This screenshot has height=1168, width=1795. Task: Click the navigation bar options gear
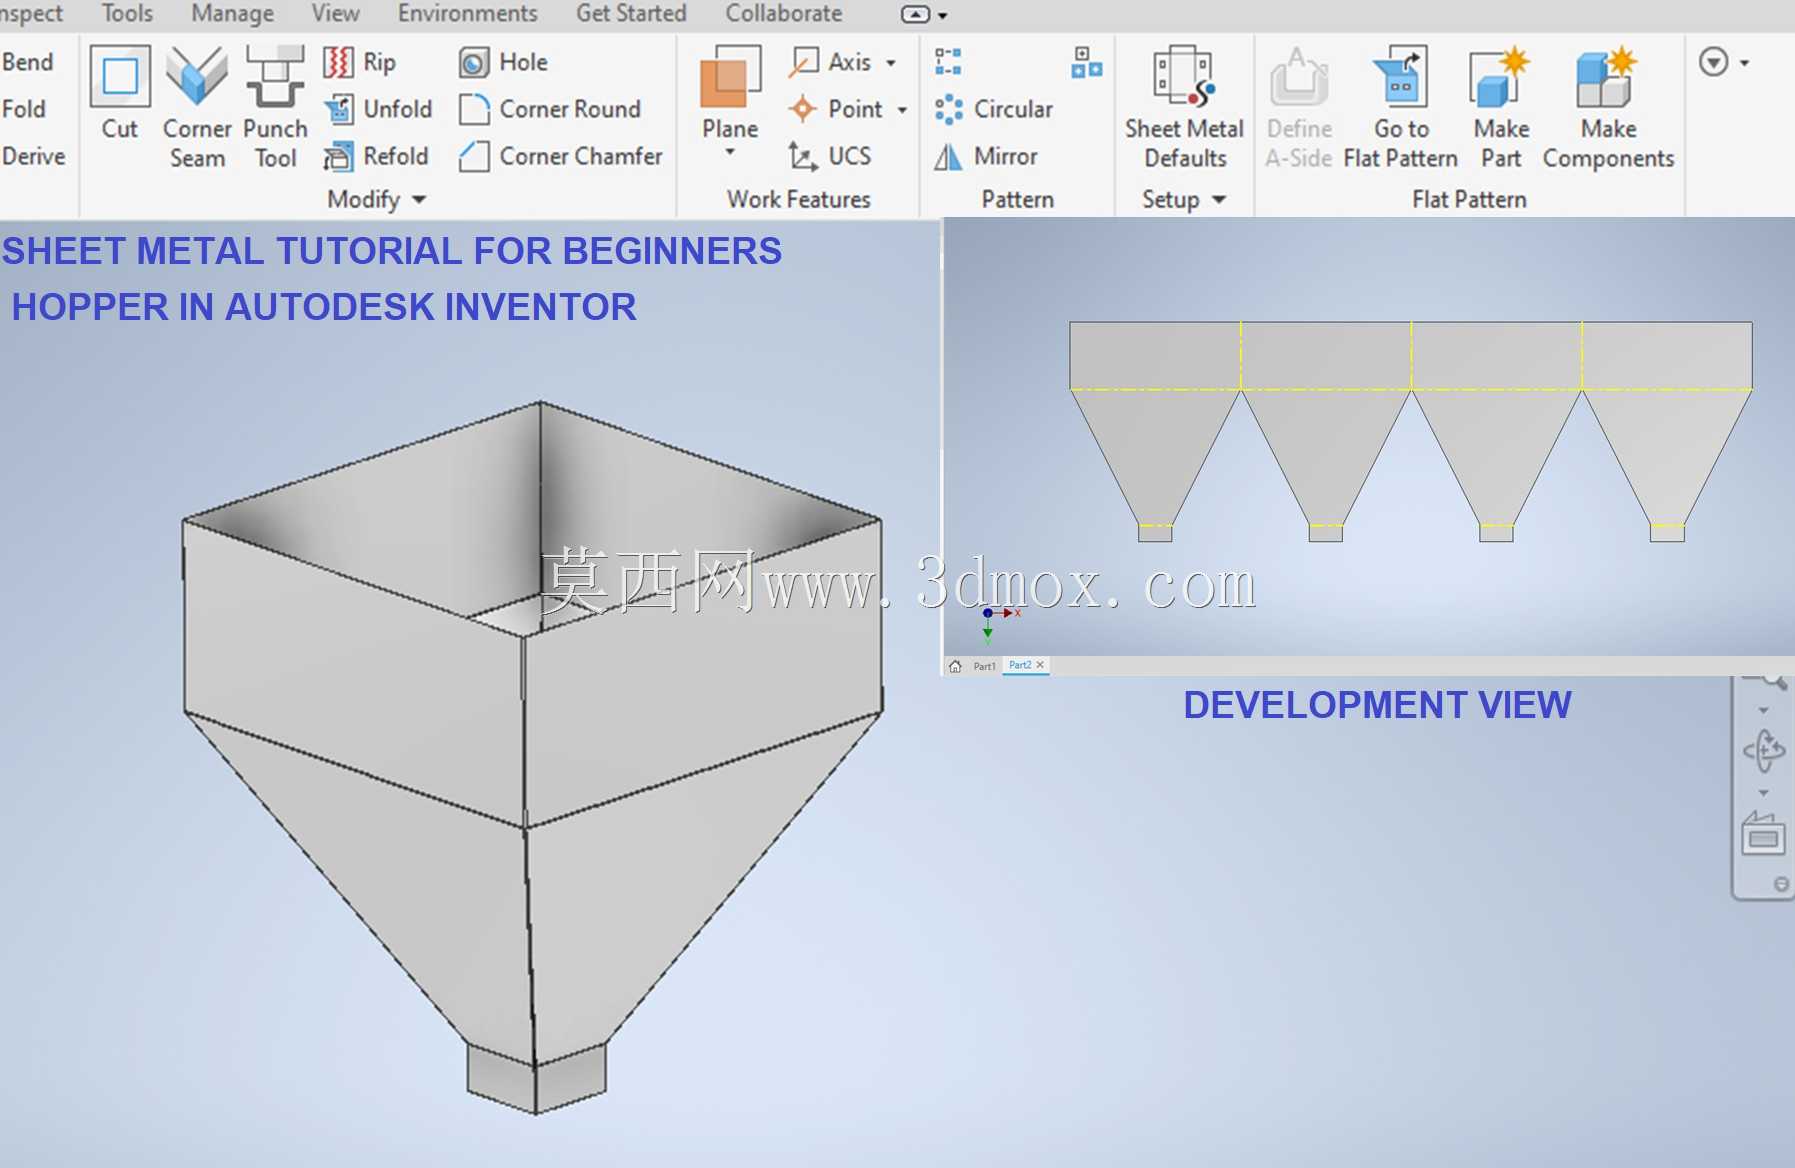(1780, 884)
